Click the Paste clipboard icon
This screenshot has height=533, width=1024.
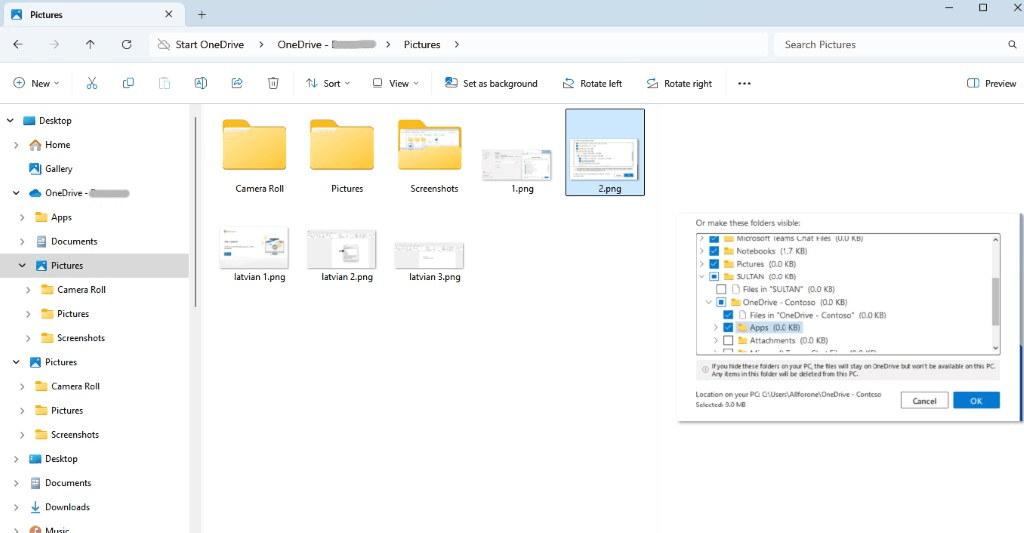tap(165, 83)
